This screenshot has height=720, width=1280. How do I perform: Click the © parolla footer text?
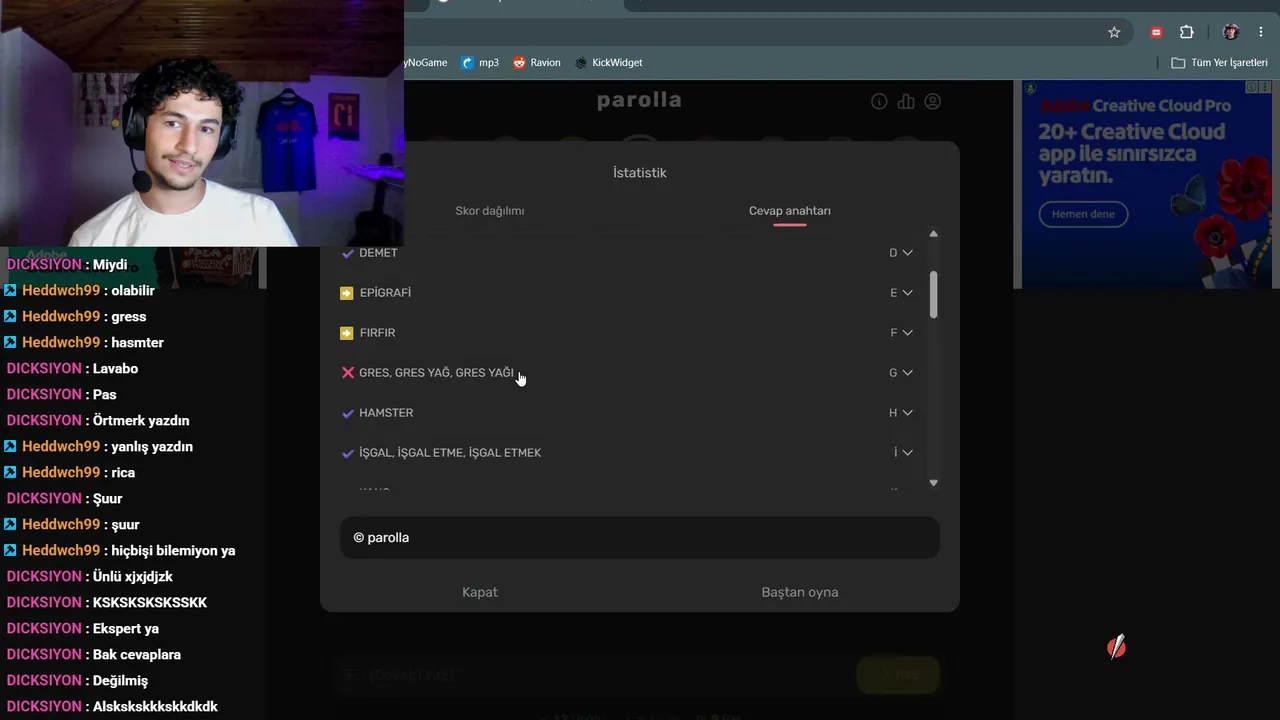[381, 538]
